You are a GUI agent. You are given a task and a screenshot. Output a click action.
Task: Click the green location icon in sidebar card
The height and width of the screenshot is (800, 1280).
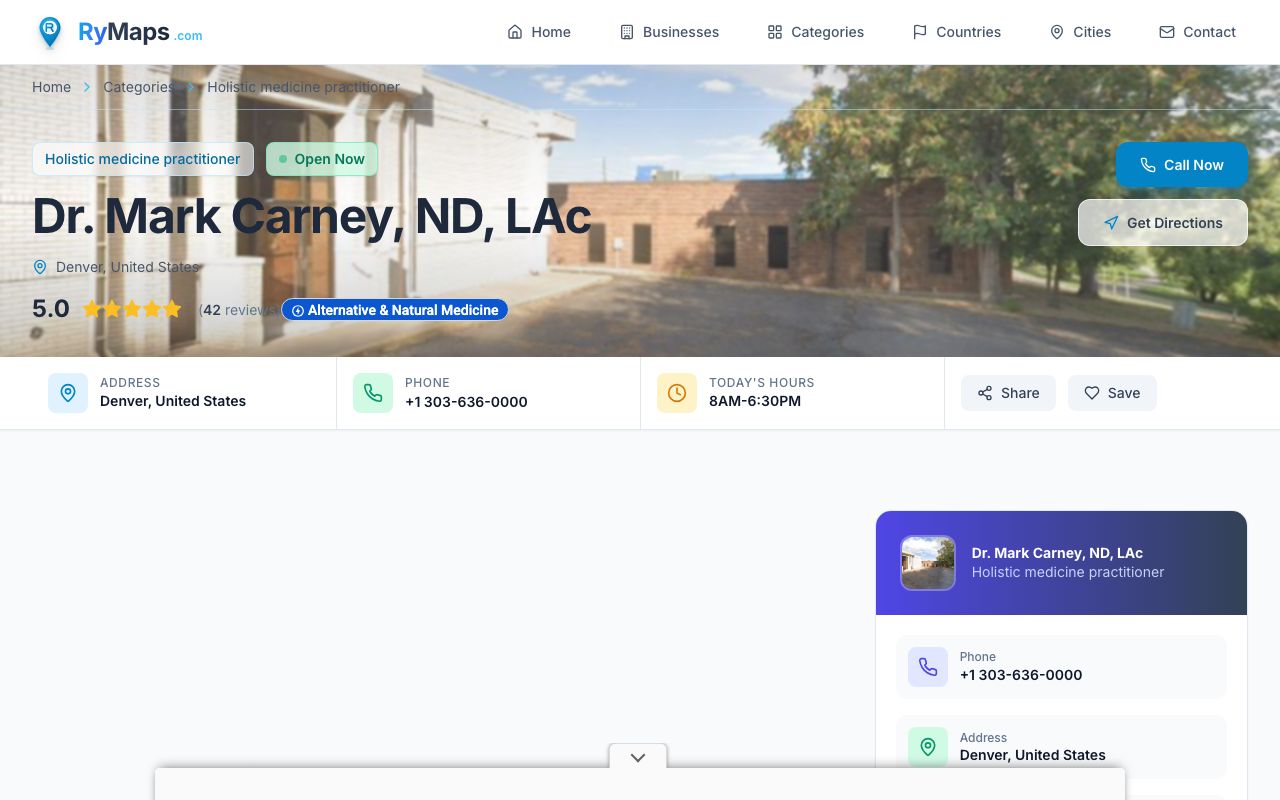click(928, 747)
